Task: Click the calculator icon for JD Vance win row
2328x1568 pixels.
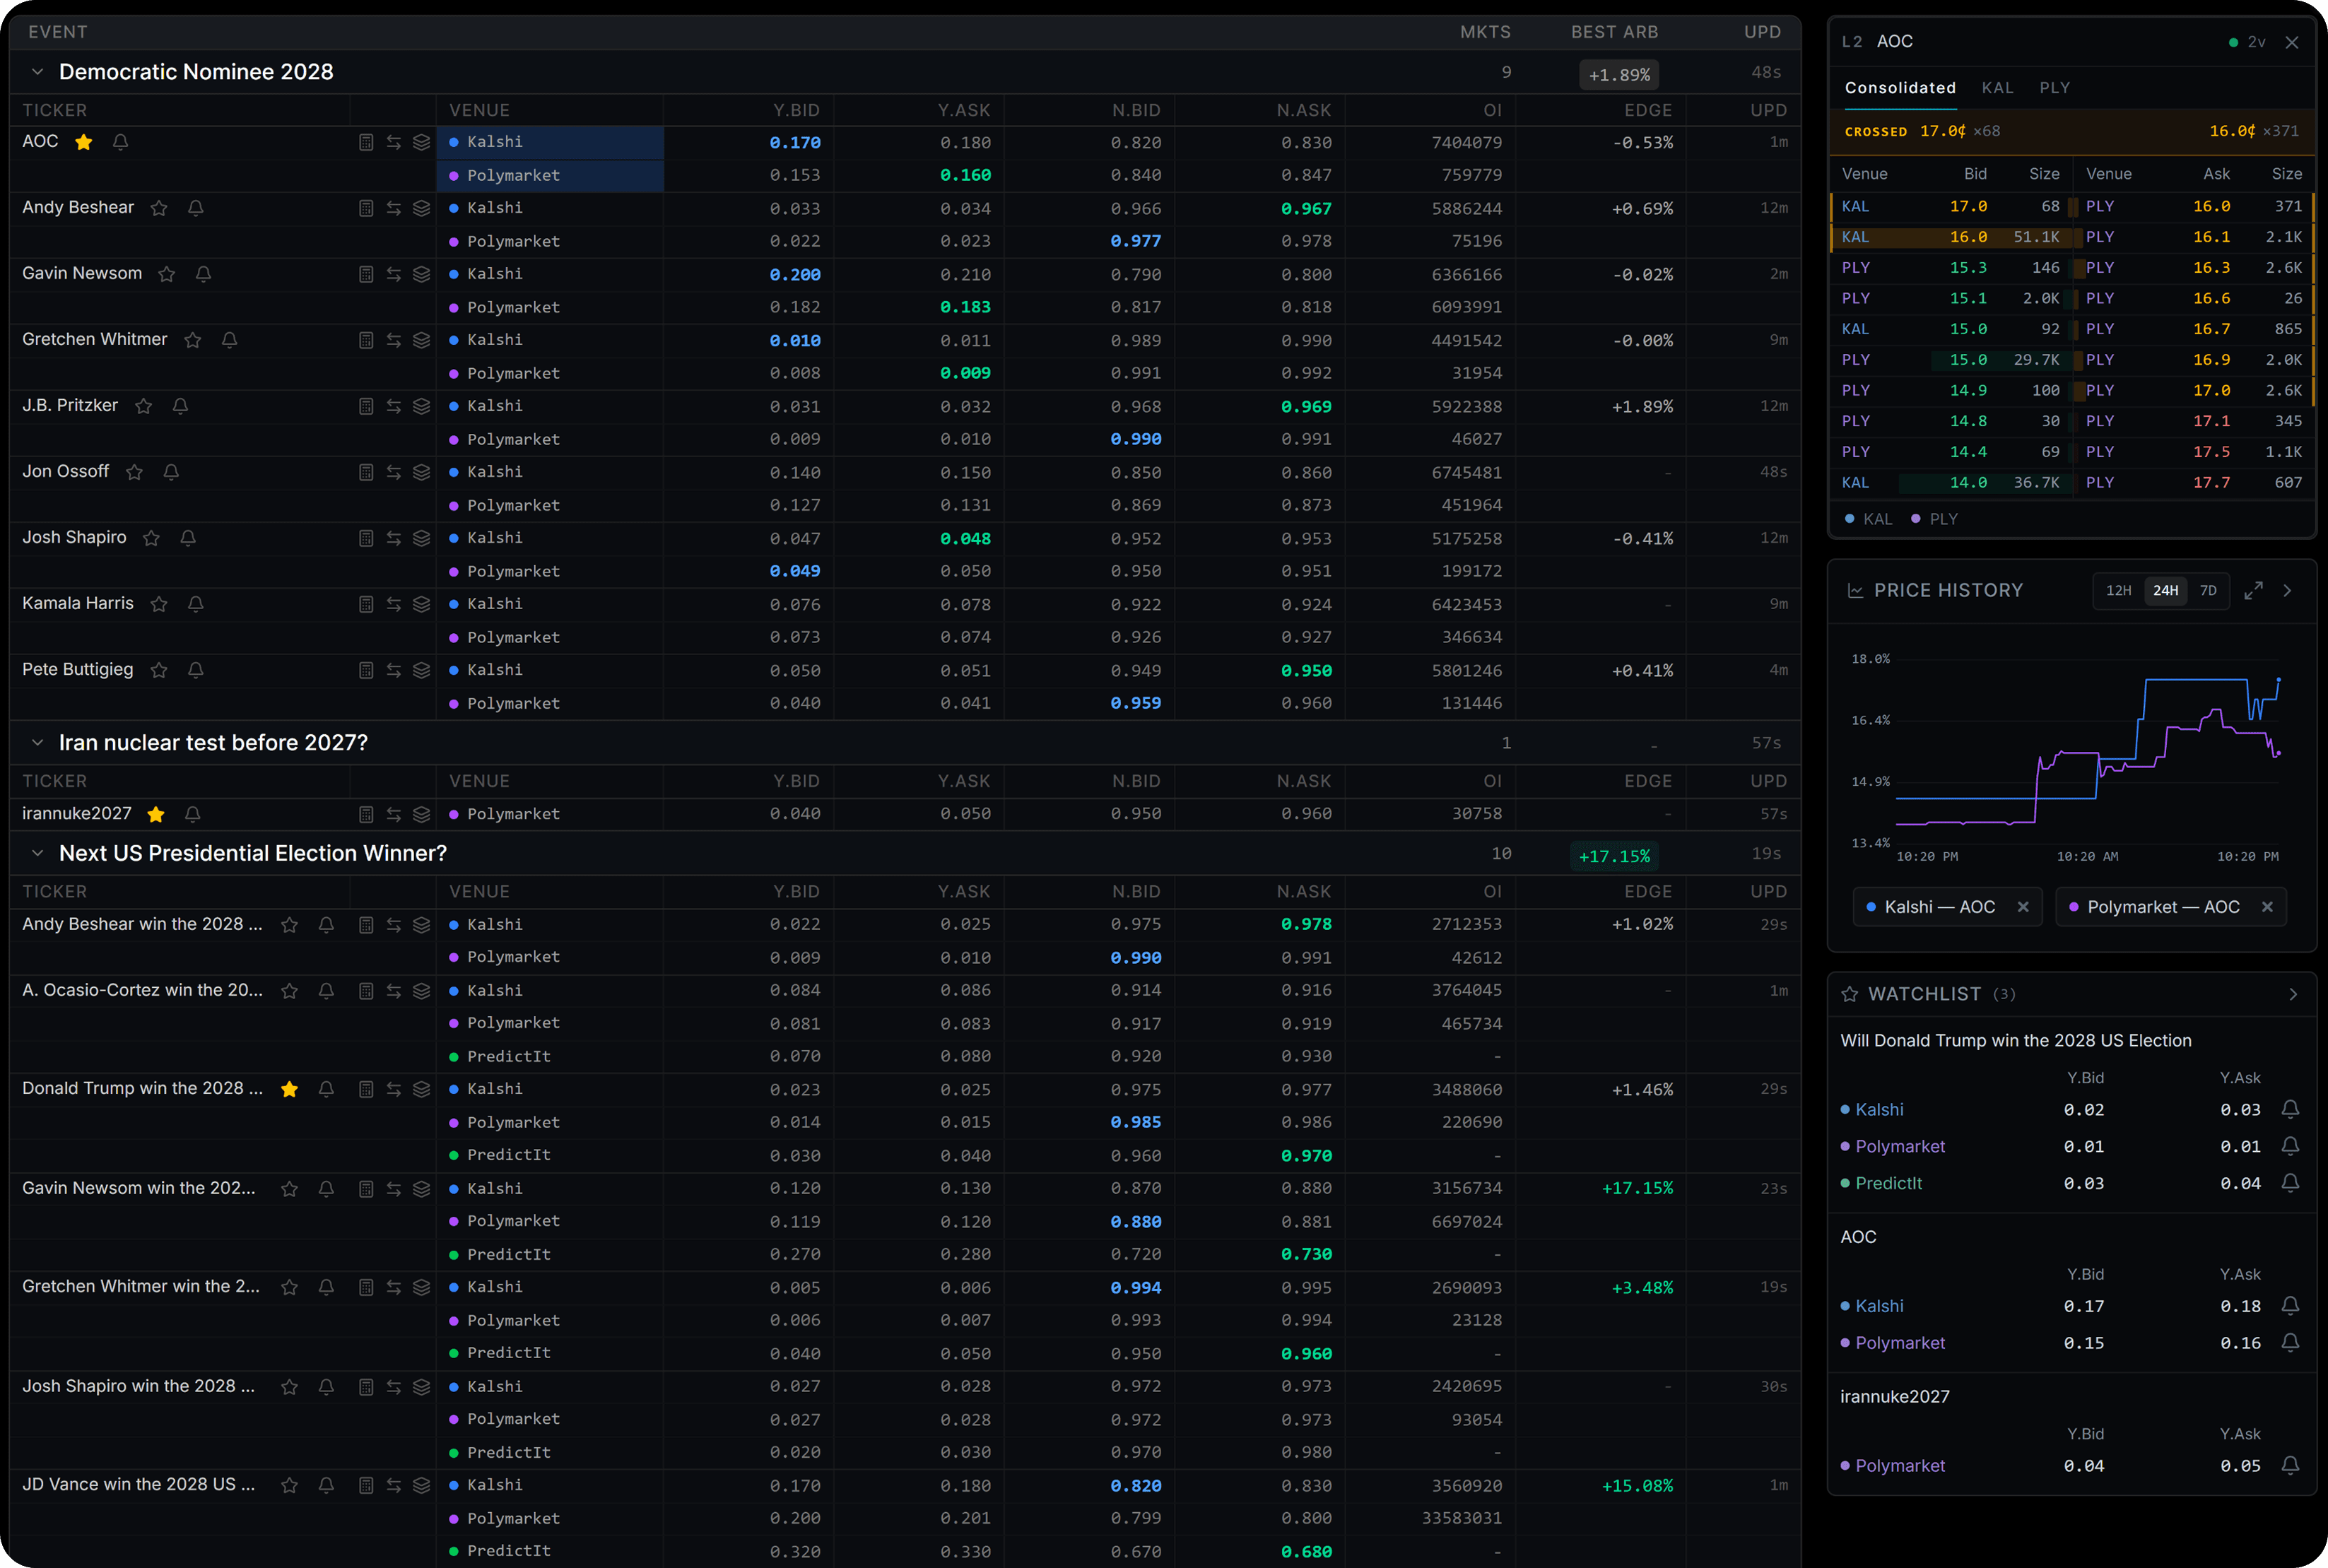Action: pyautogui.click(x=366, y=1485)
